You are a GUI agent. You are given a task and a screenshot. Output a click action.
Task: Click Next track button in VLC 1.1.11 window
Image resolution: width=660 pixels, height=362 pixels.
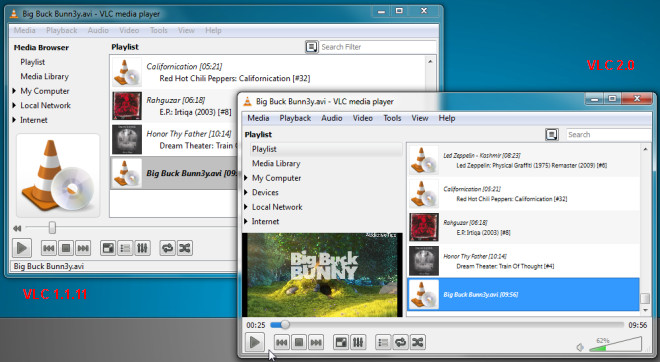[83, 248]
